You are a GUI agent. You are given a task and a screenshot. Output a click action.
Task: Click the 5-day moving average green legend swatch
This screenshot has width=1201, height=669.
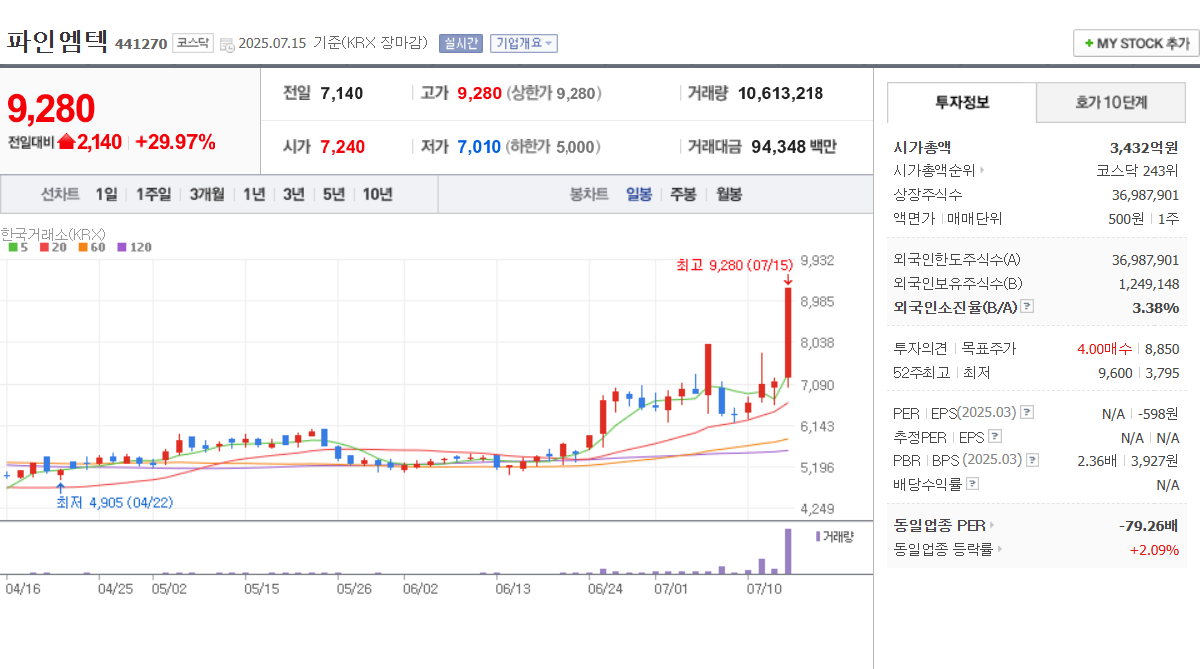(13, 246)
